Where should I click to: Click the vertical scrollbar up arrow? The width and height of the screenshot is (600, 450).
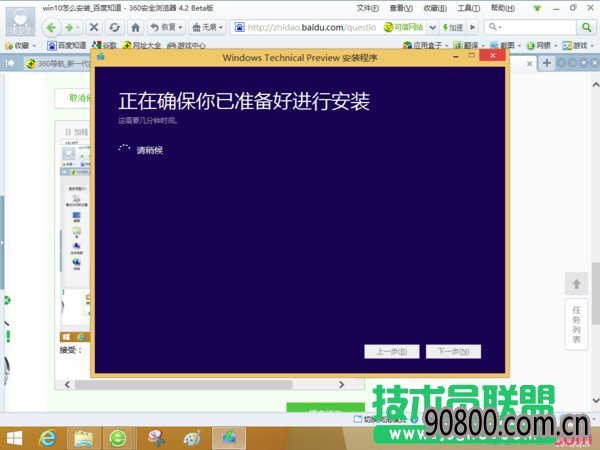click(595, 85)
